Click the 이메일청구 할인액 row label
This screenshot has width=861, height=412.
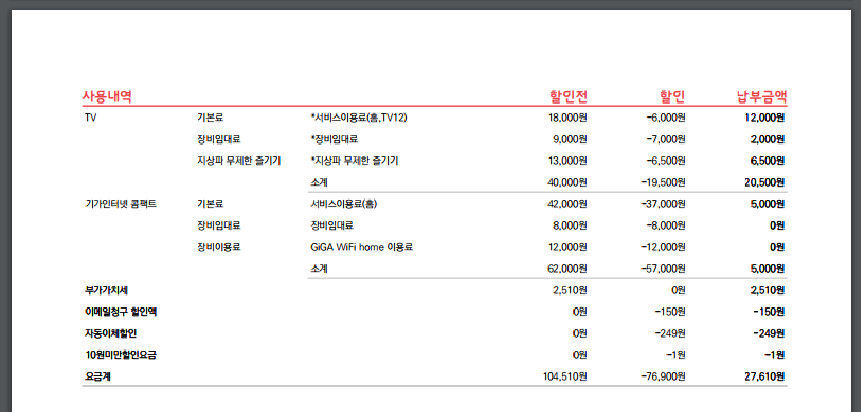click(121, 312)
